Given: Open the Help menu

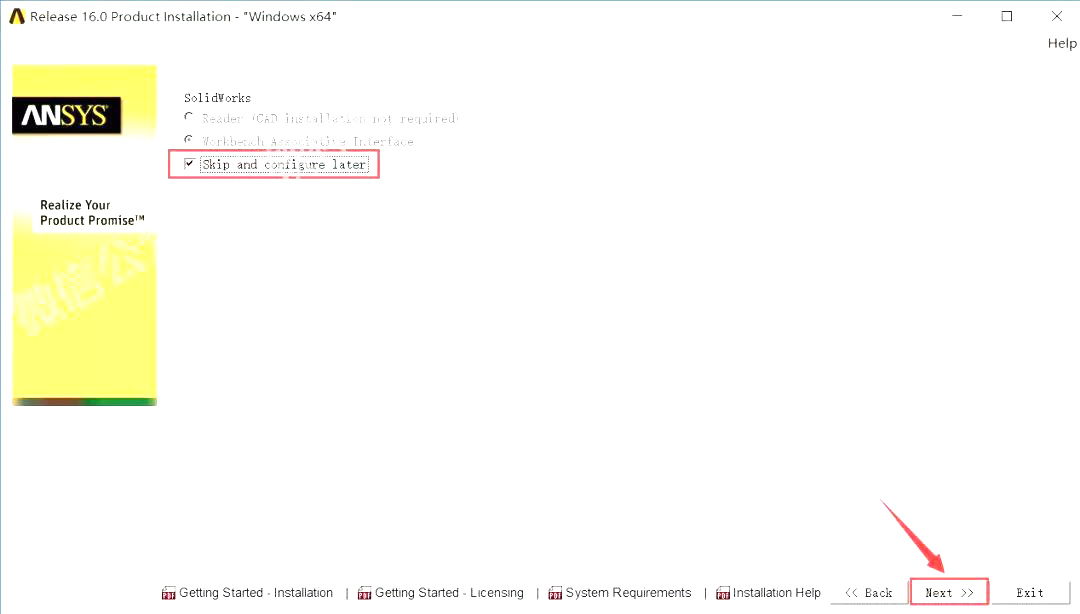Looking at the screenshot, I should pyautogui.click(x=1062, y=43).
